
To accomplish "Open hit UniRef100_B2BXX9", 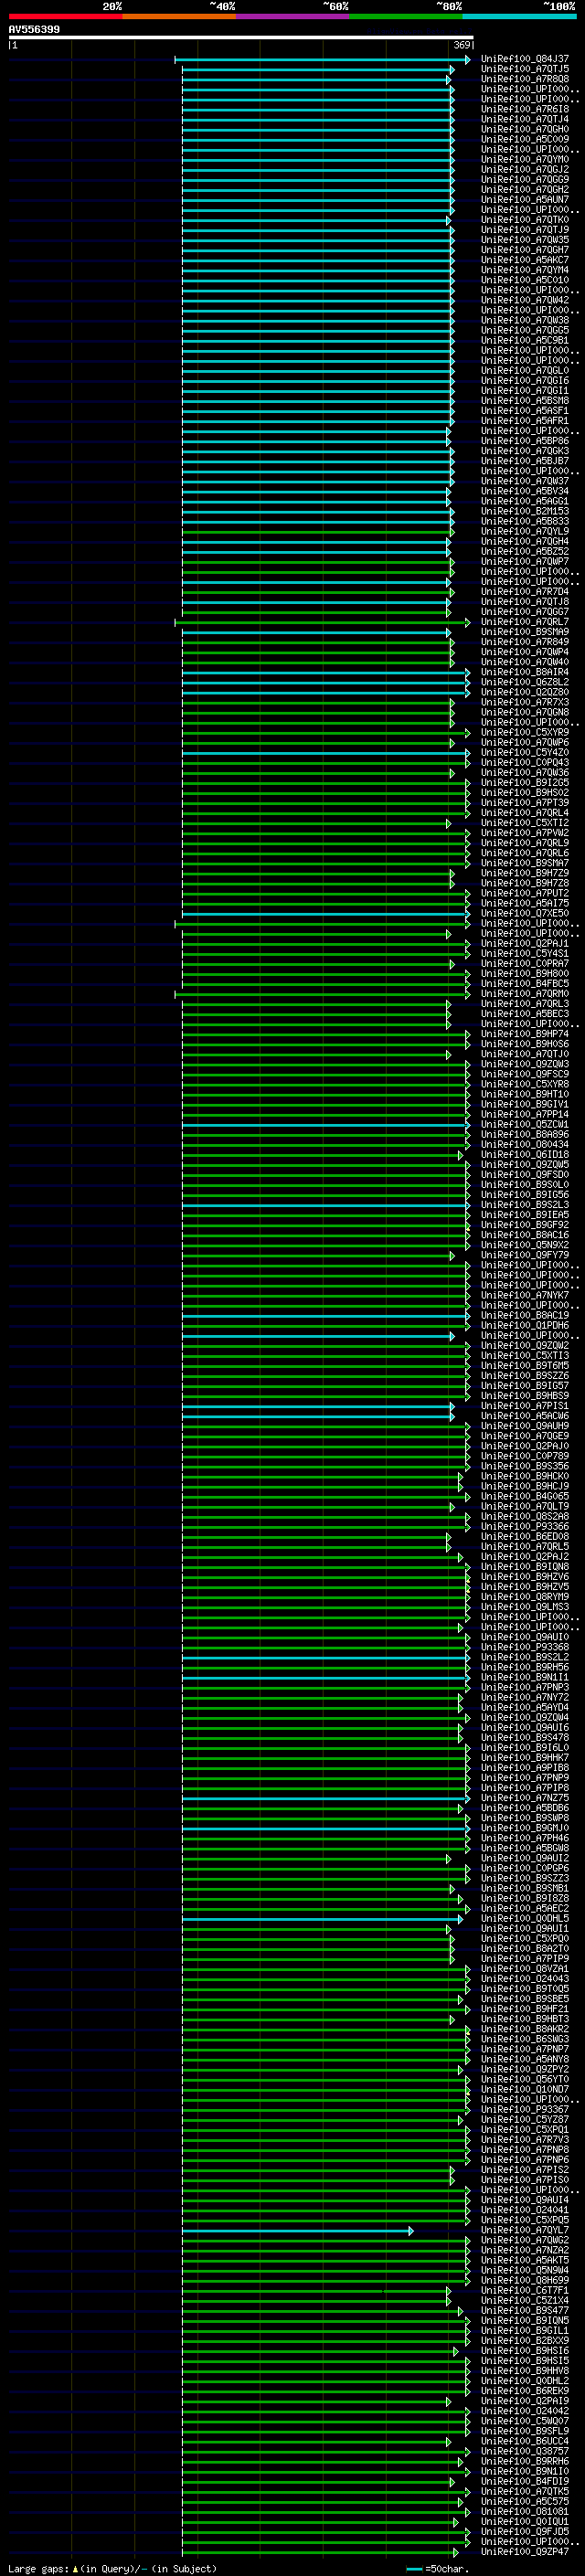I will coord(525,2342).
